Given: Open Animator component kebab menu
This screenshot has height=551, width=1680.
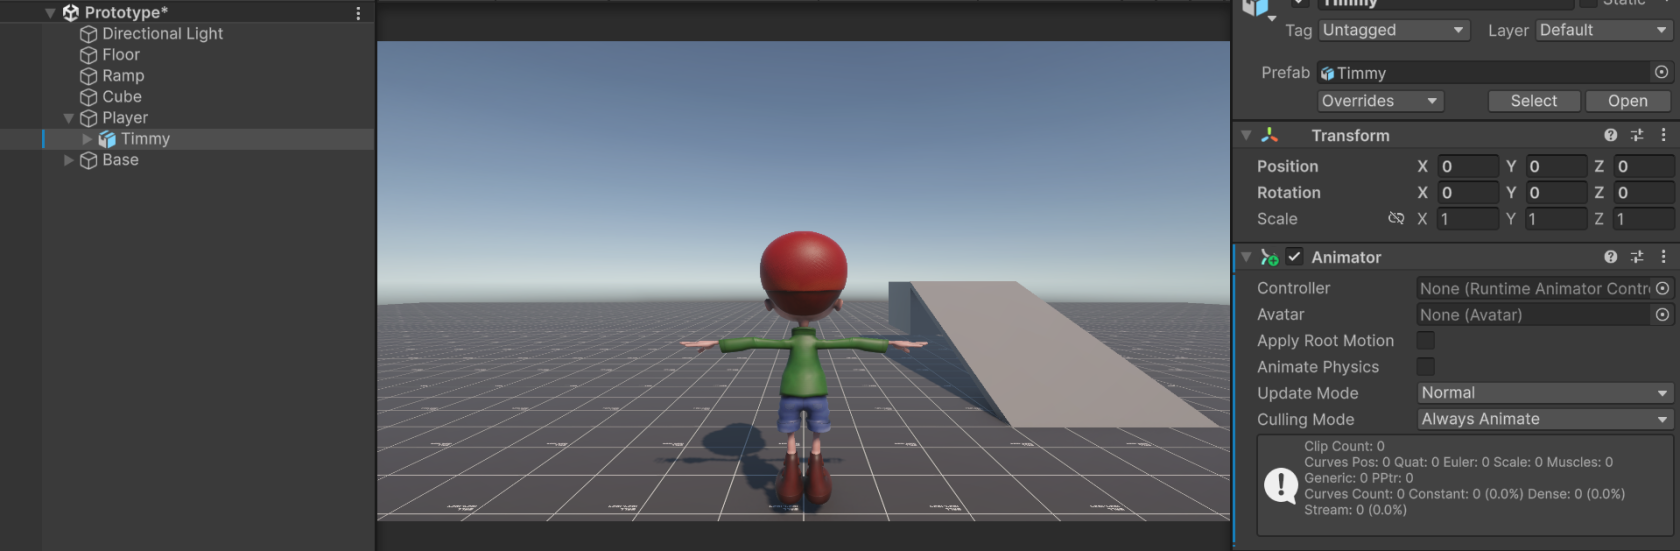Looking at the screenshot, I should pos(1664,257).
